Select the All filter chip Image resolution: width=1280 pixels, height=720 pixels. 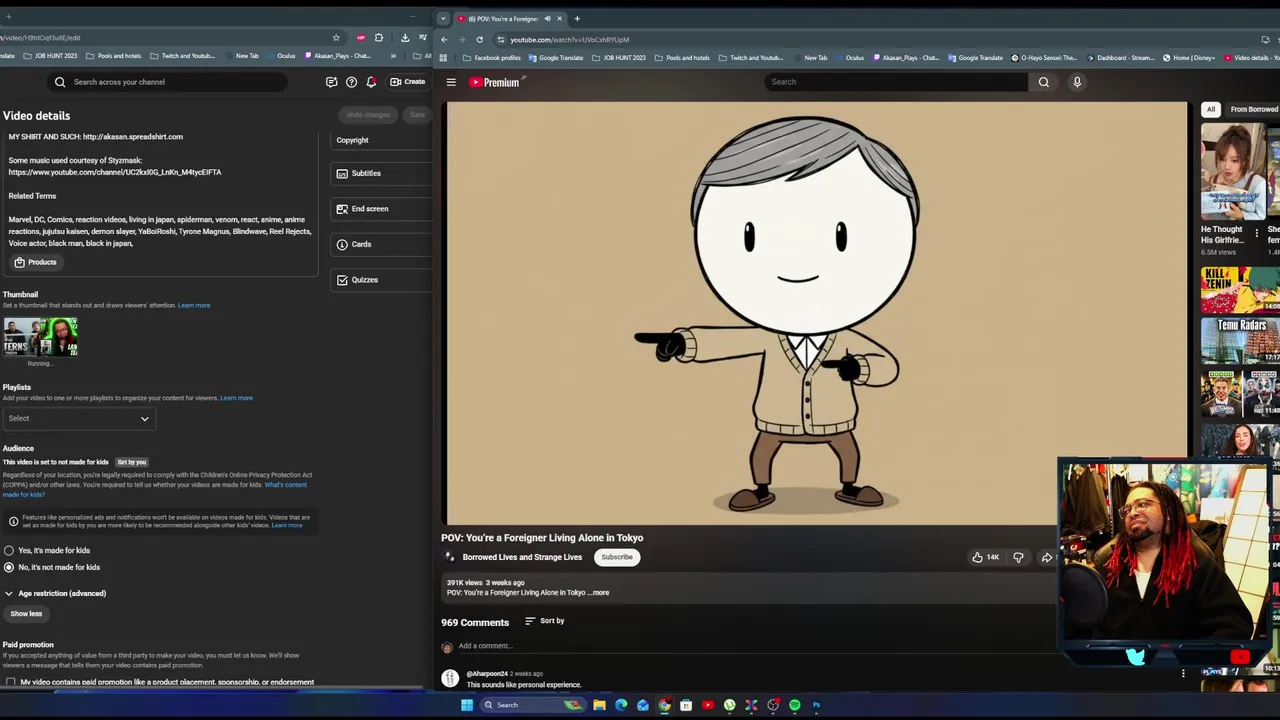pyautogui.click(x=1210, y=110)
